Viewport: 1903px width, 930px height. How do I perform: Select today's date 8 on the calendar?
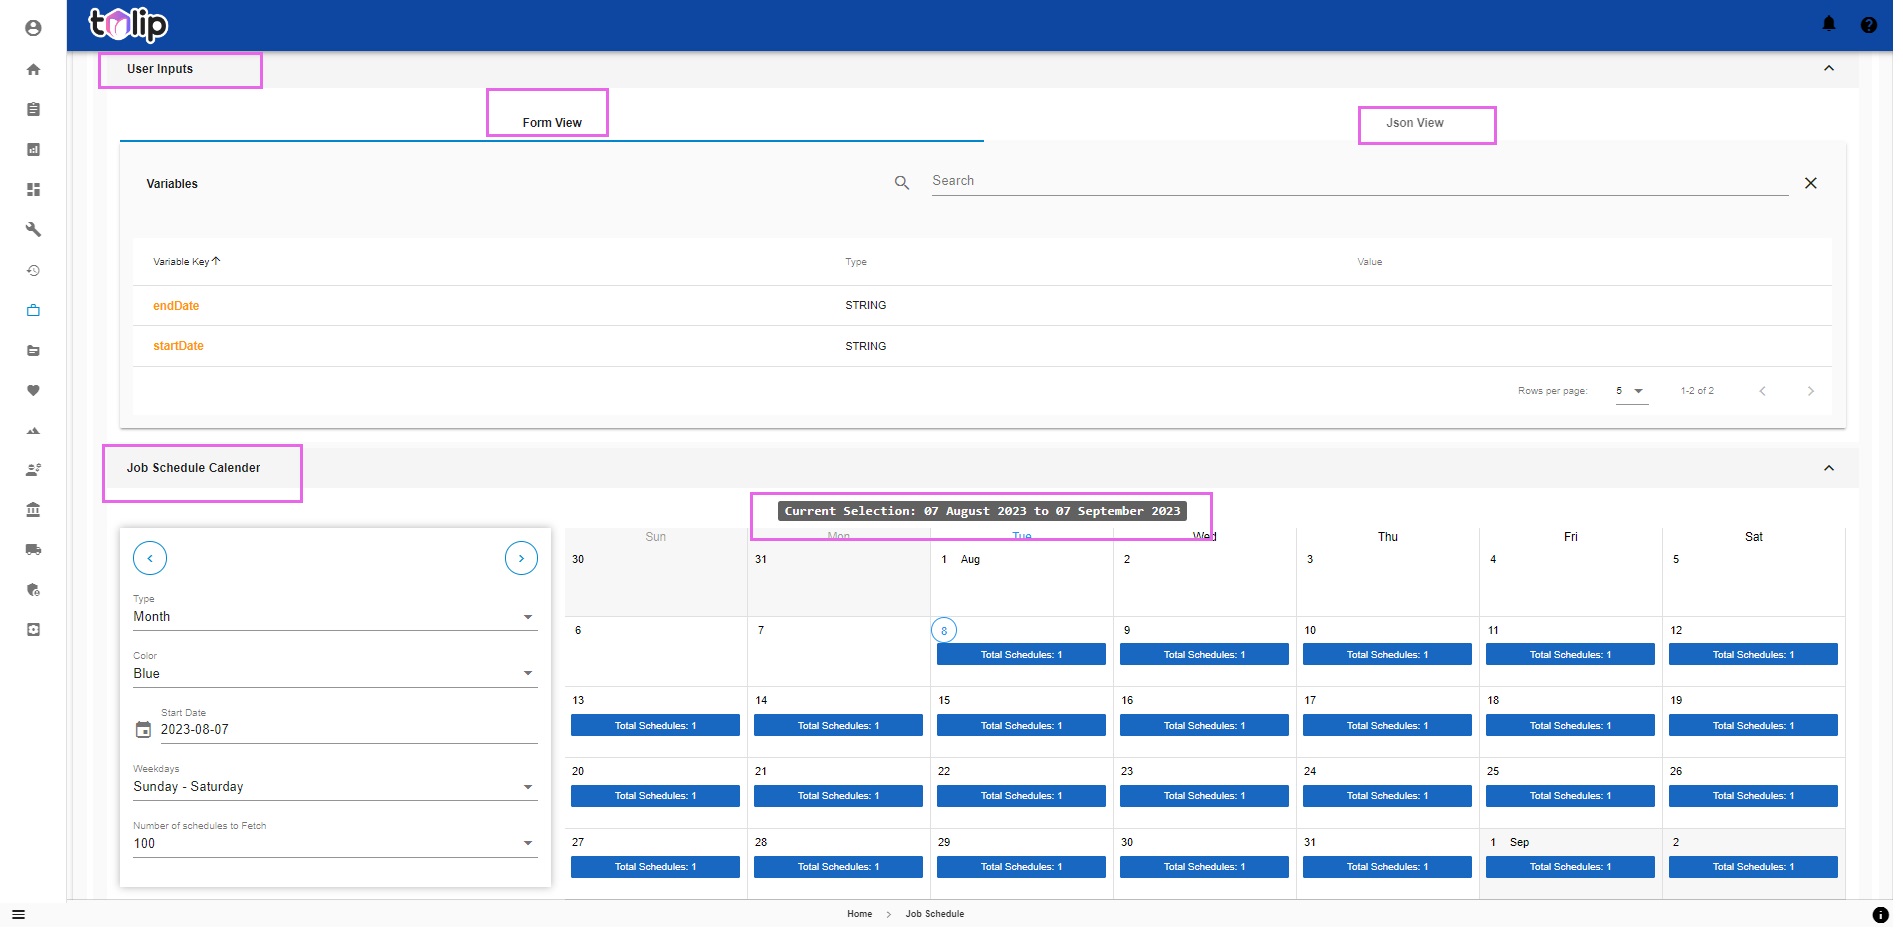point(944,631)
